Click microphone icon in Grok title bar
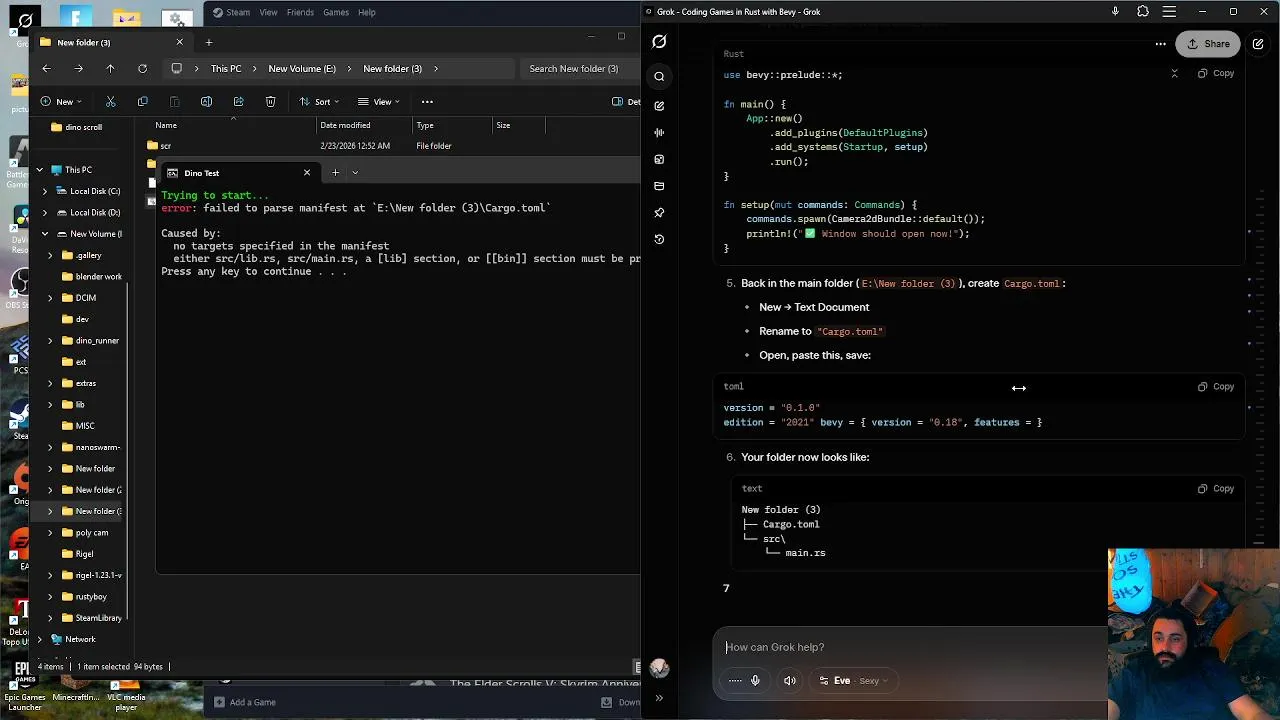Viewport: 1280px width, 720px height. [1115, 12]
